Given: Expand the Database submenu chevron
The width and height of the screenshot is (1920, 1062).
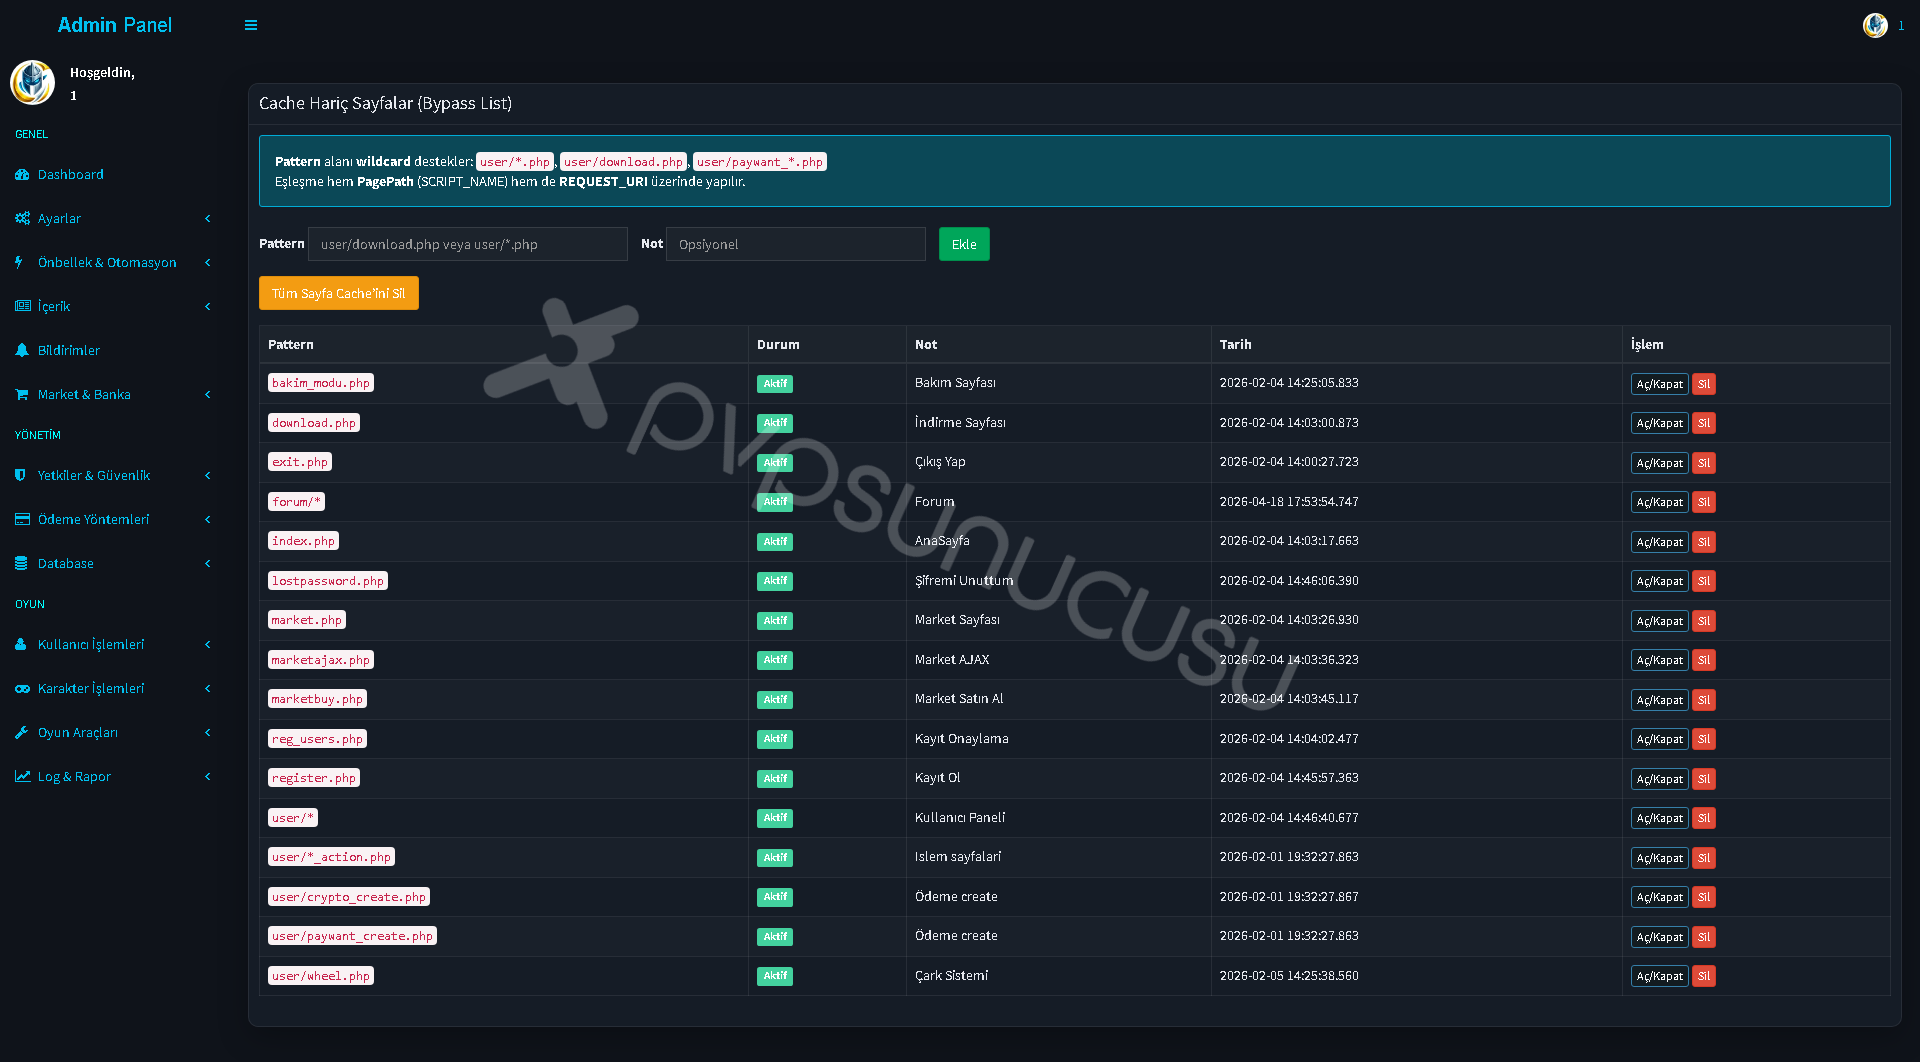Looking at the screenshot, I should point(208,564).
